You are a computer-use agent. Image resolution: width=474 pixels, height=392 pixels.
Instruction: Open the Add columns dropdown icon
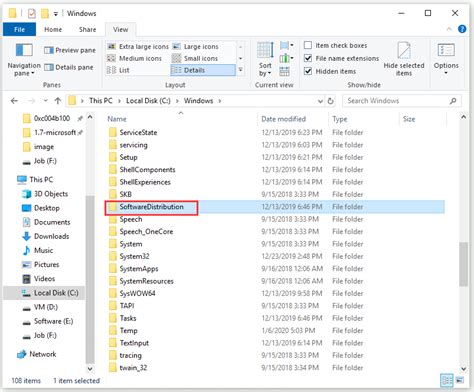(287, 58)
